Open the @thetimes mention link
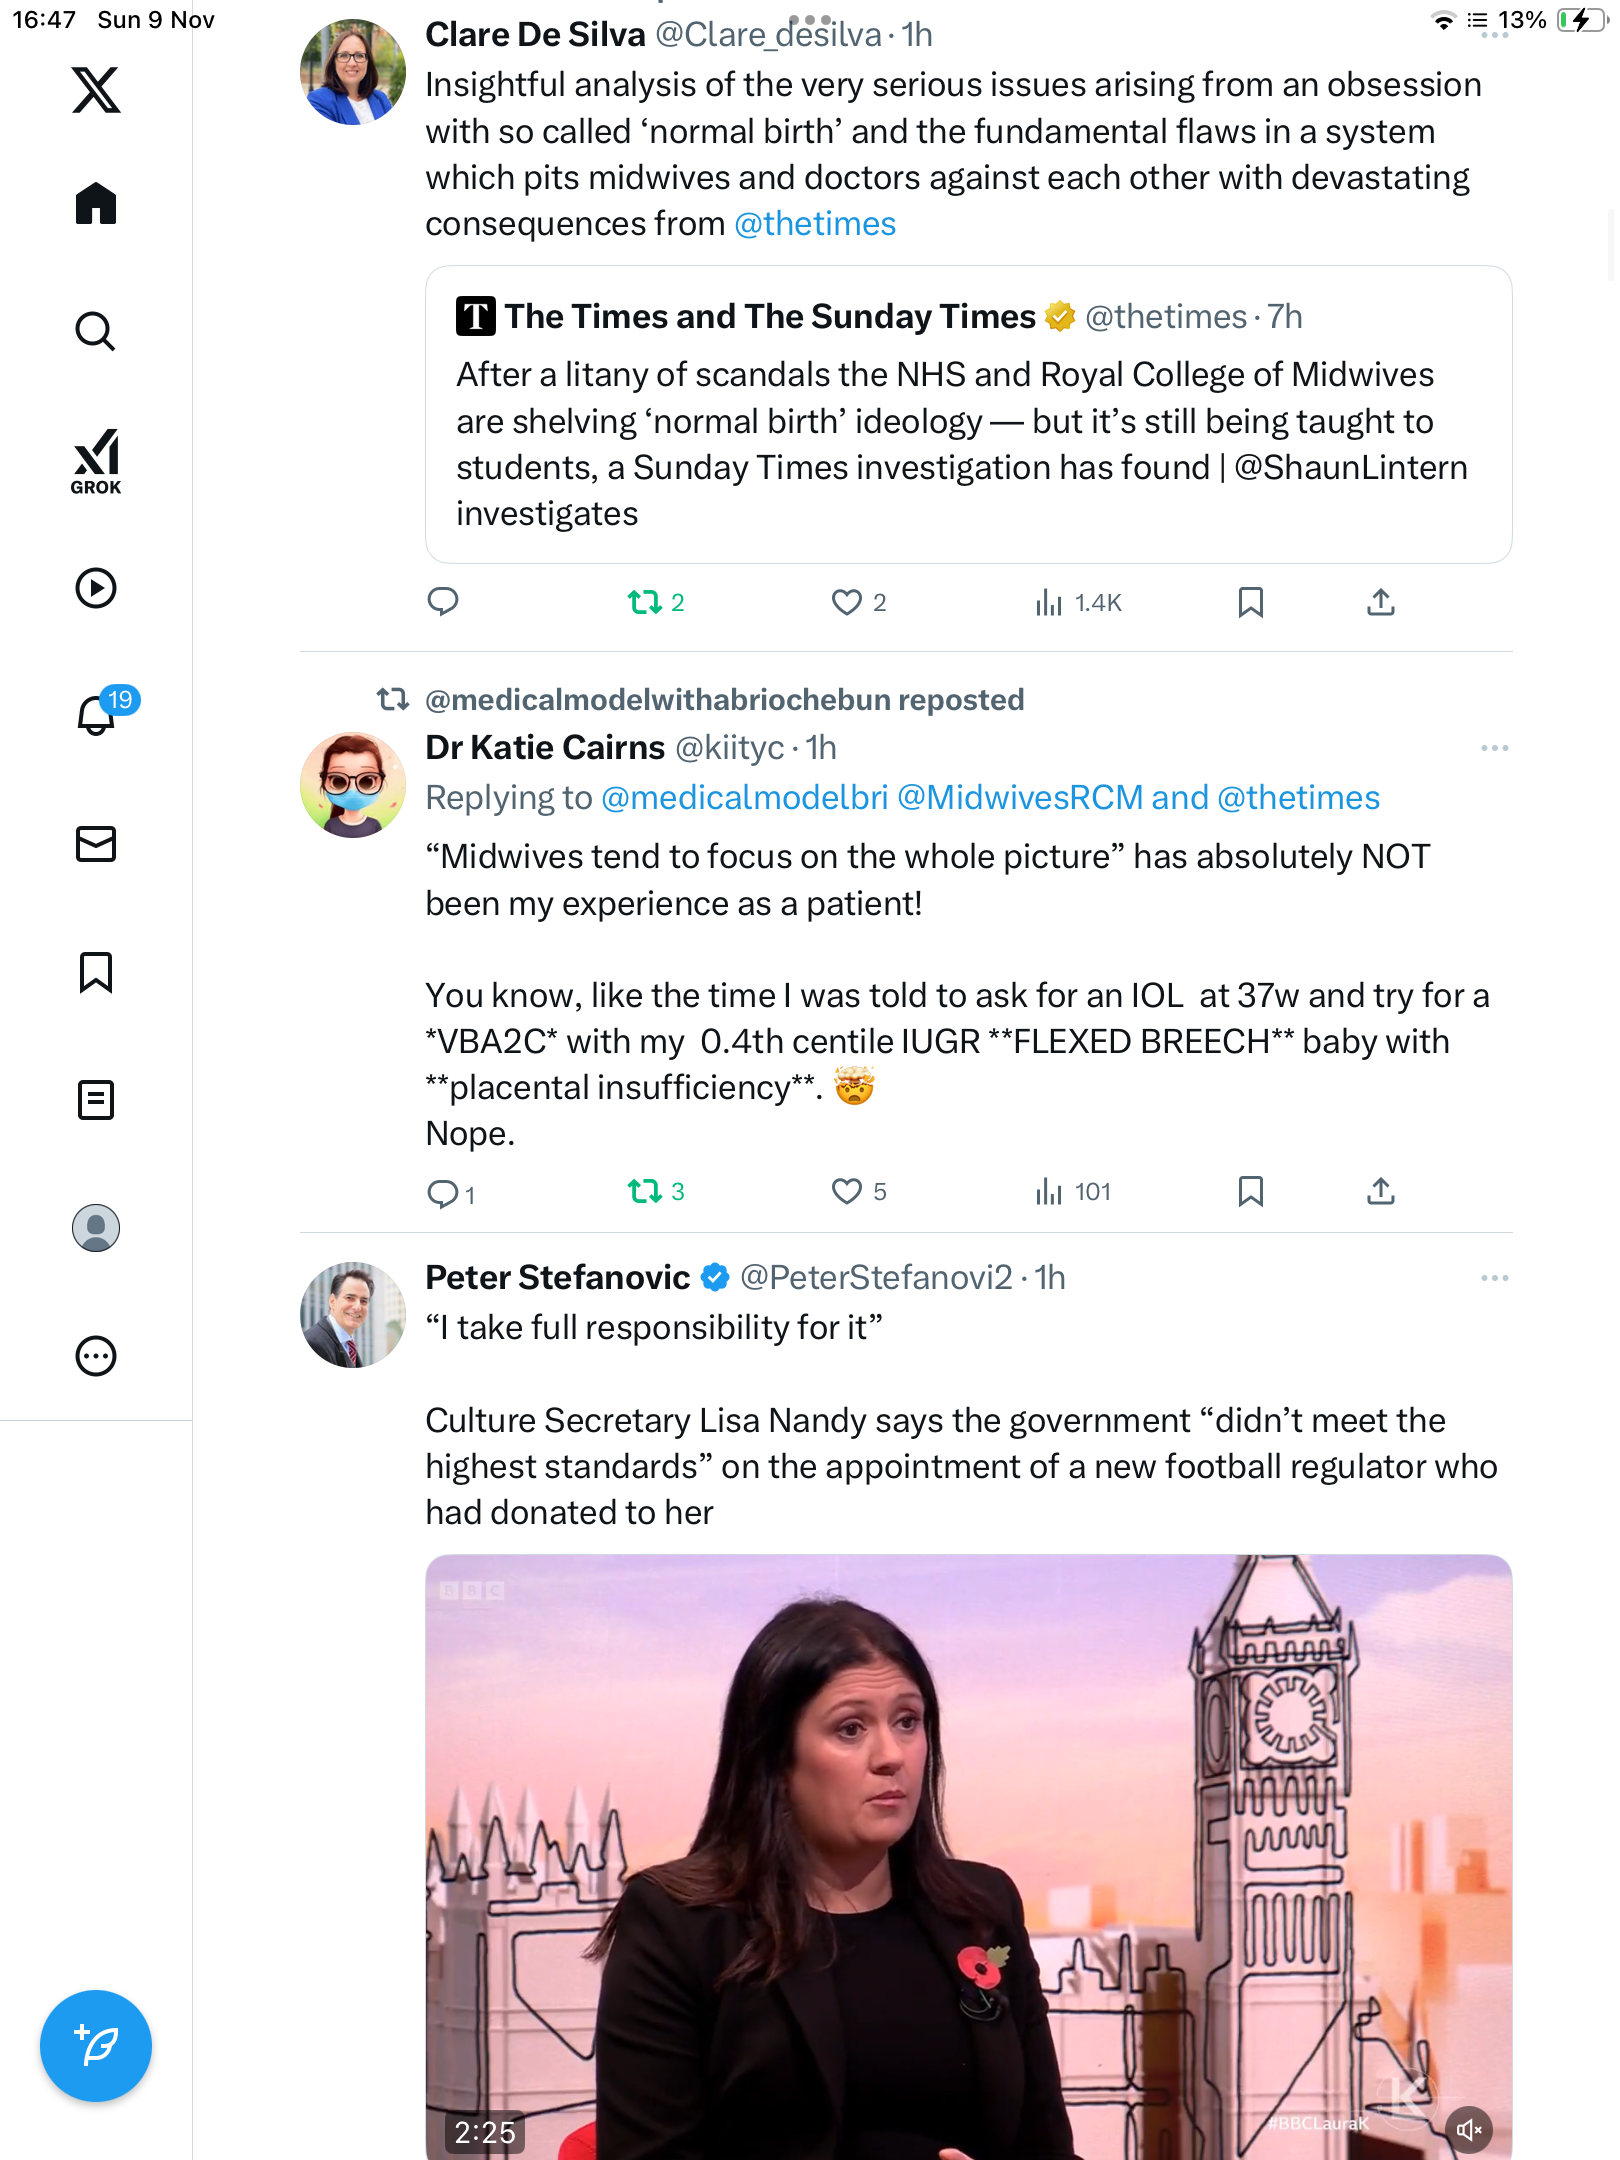Viewport: 1620px width, 2160px height. [x=815, y=224]
